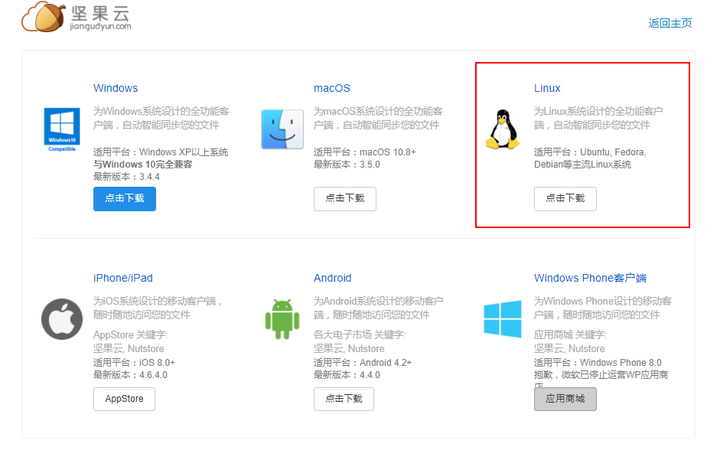720x460 pixels.
Task: Click the Apple logo icon
Action: click(x=62, y=319)
